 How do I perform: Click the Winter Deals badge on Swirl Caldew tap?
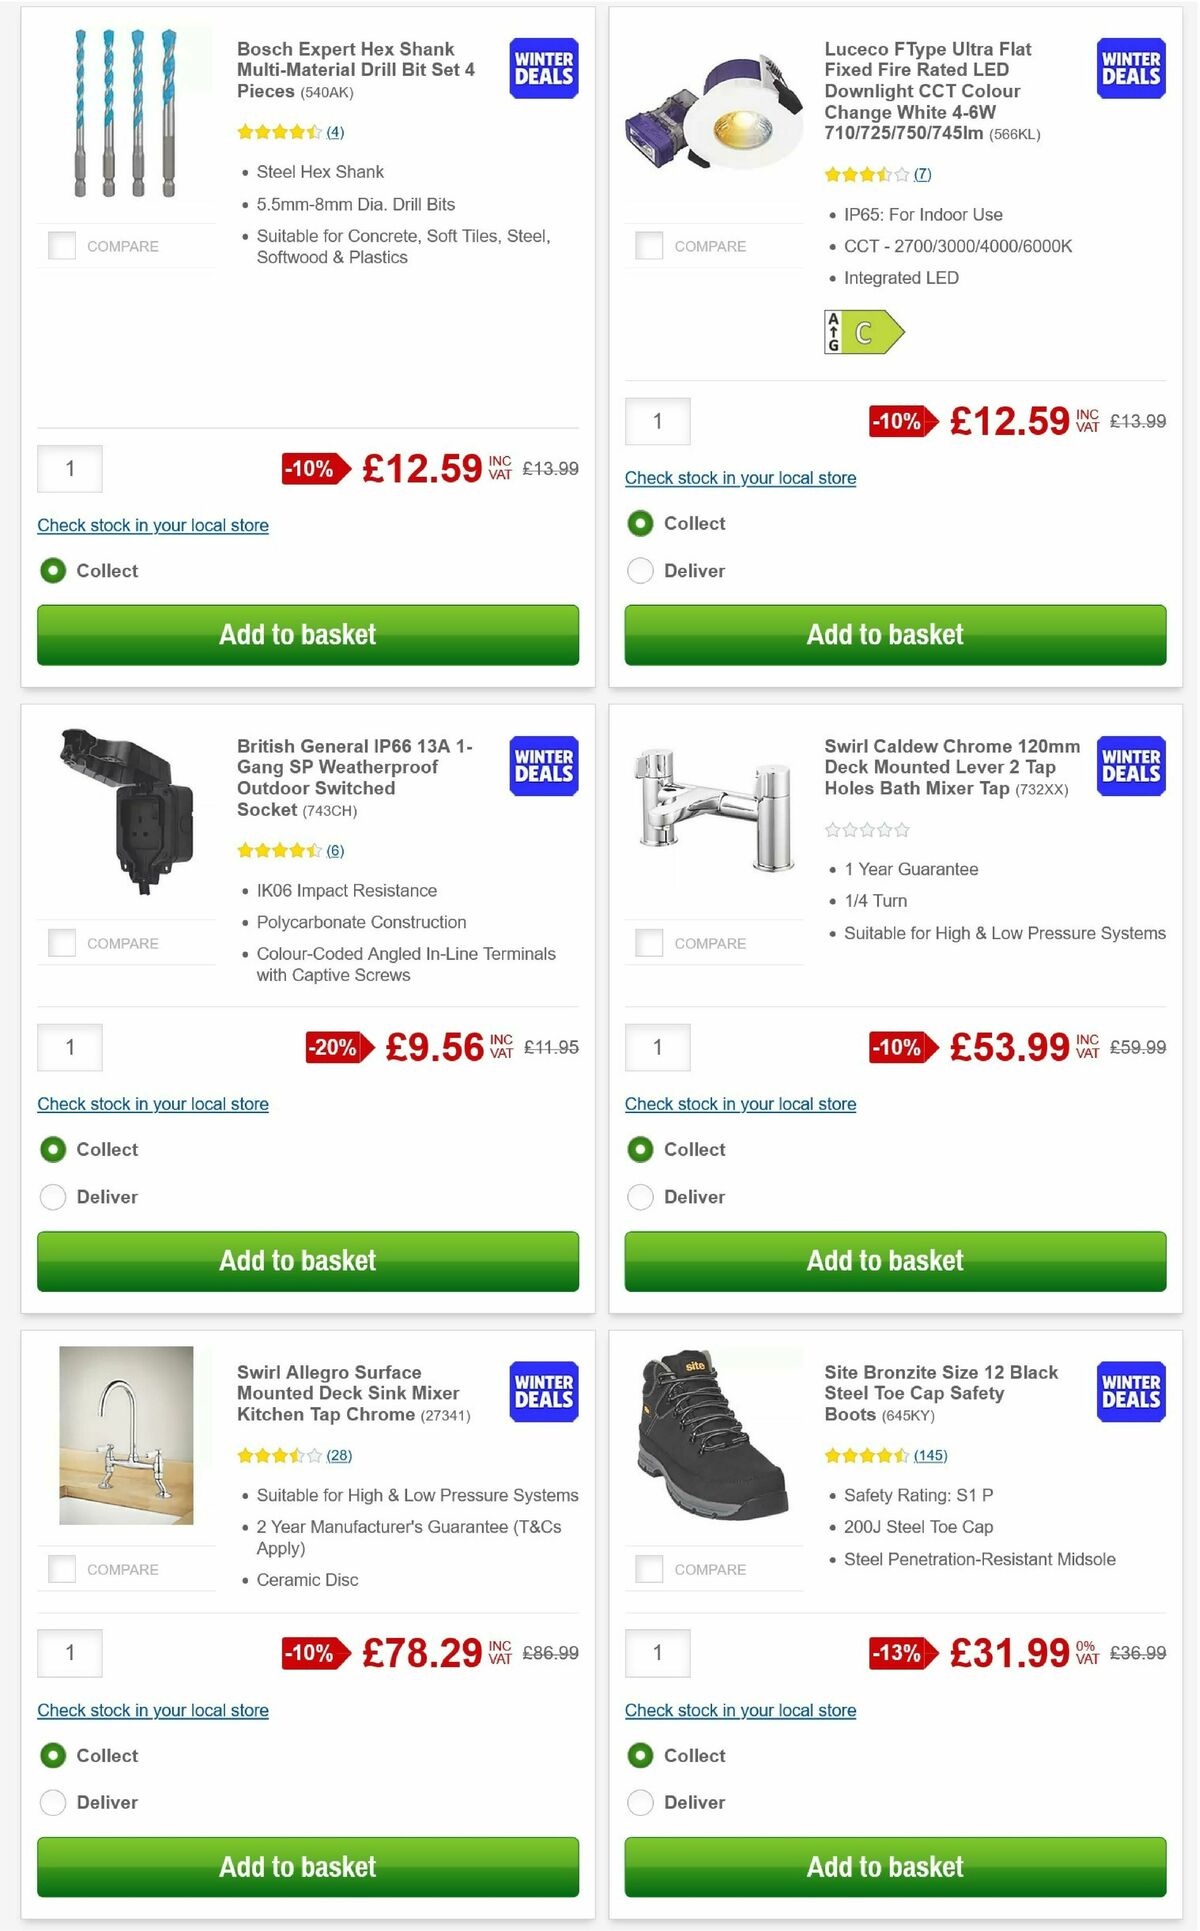[x=1129, y=765]
